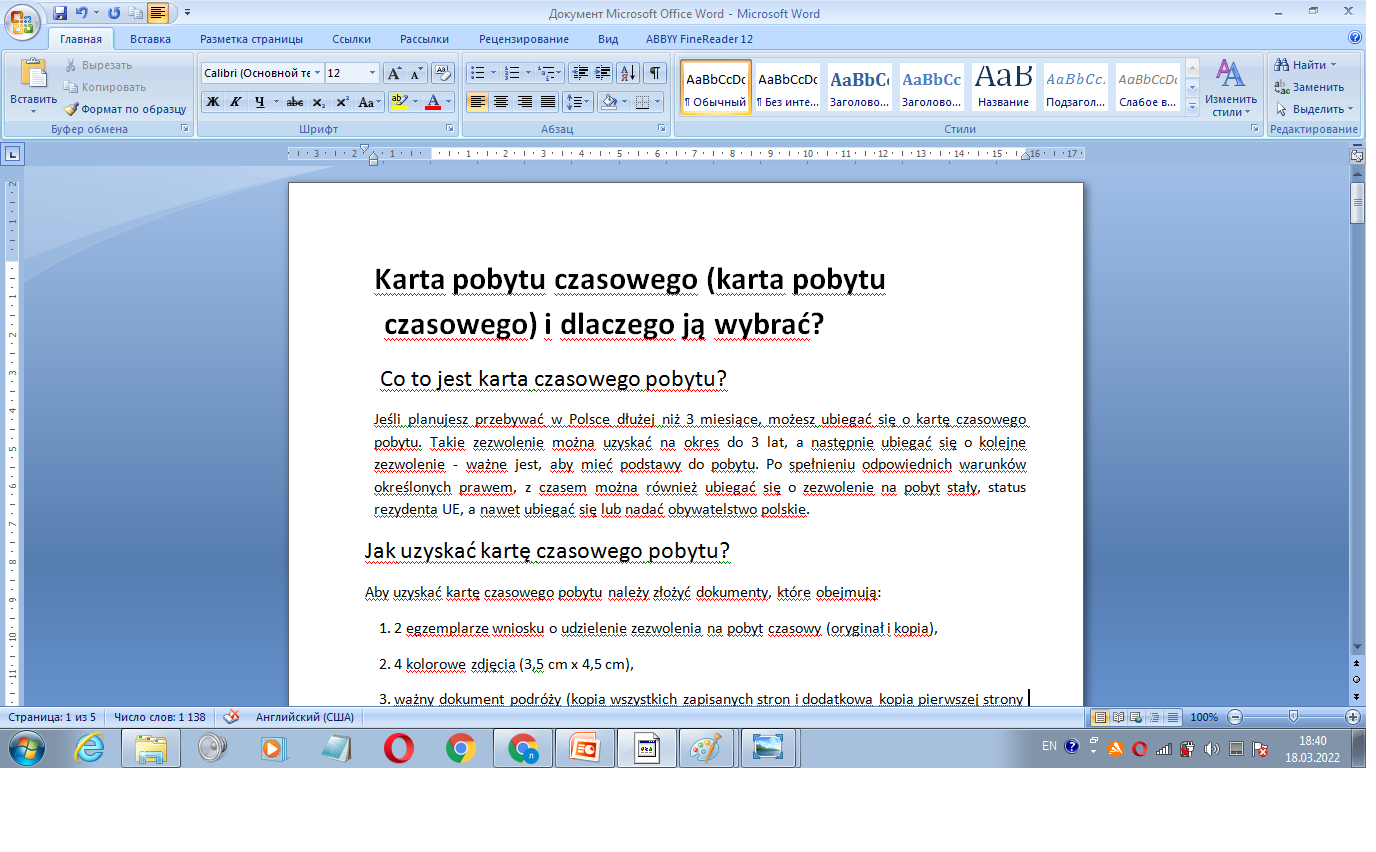Show paragraph marks with the ¶ toggle

(x=653, y=72)
